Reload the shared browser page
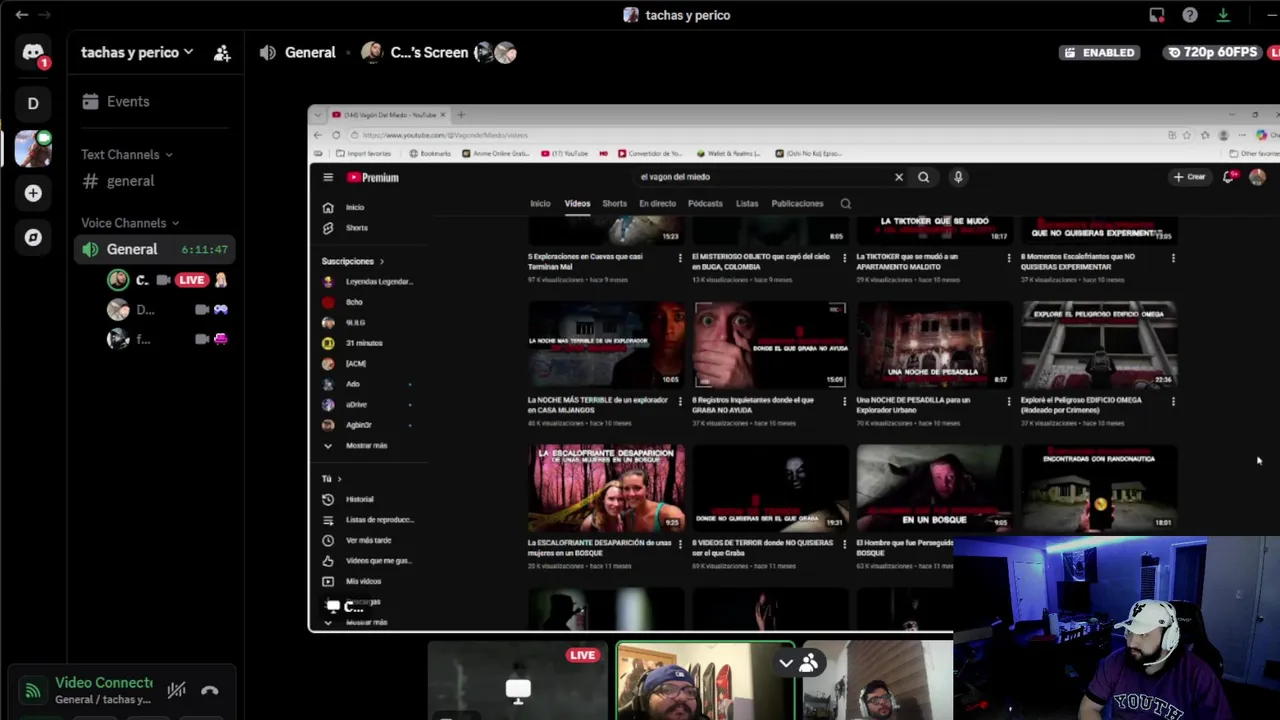The width and height of the screenshot is (1280, 720). click(x=336, y=135)
